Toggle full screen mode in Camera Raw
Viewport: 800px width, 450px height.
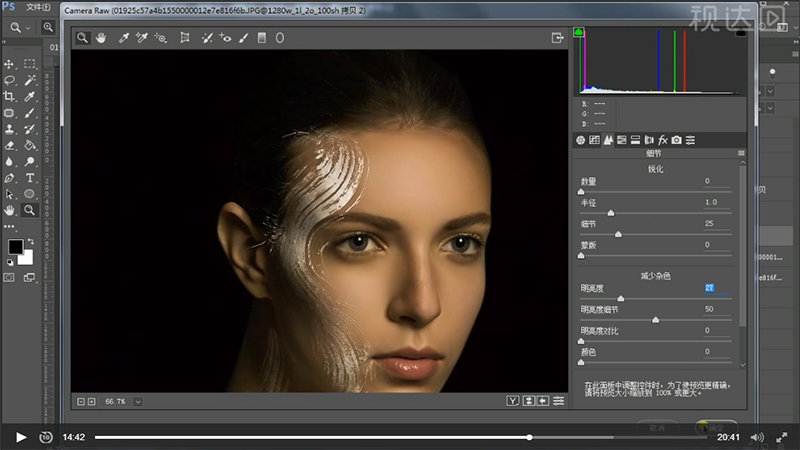(557, 38)
